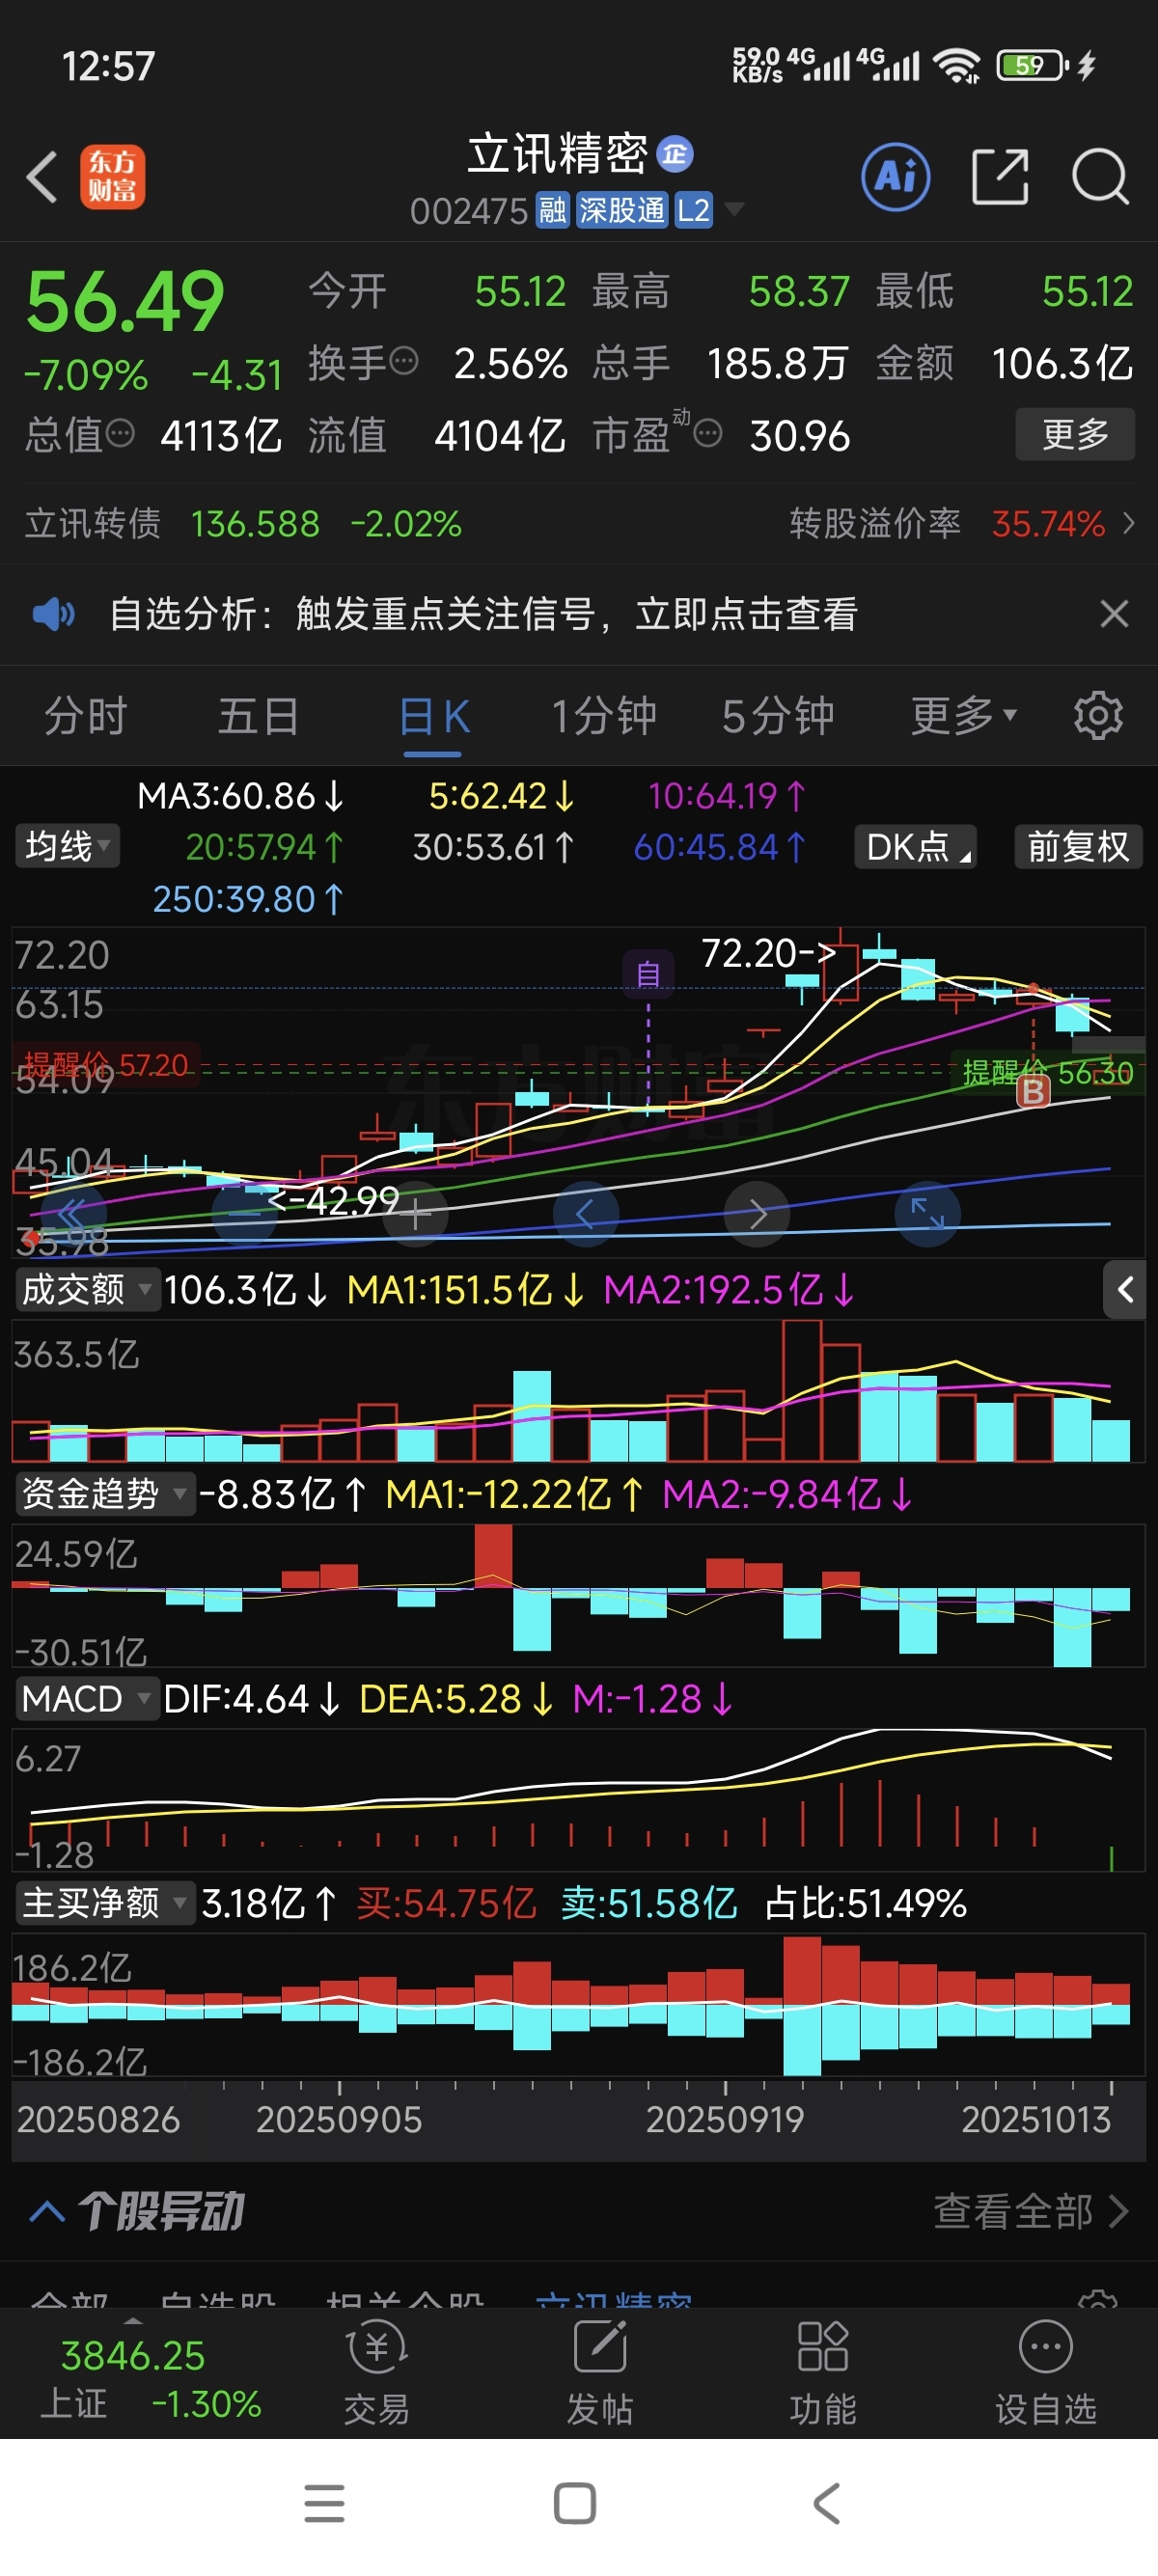Tap the info icon next to 换手
1158x2576 pixels.
pyautogui.click(x=404, y=361)
